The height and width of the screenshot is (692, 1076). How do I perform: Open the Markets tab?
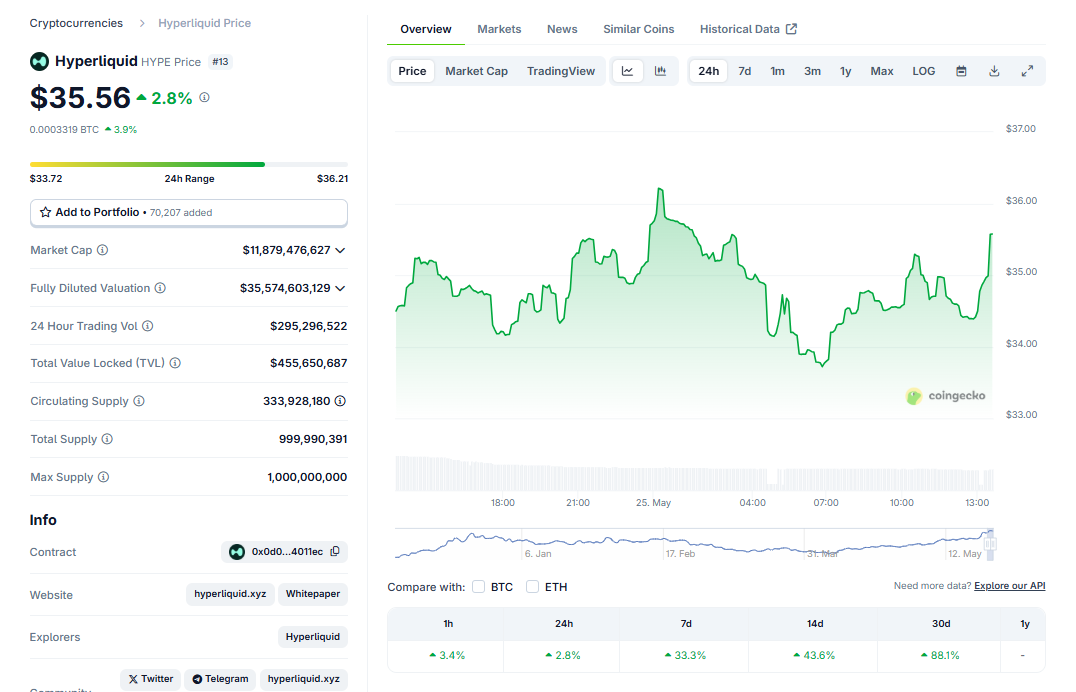(499, 29)
